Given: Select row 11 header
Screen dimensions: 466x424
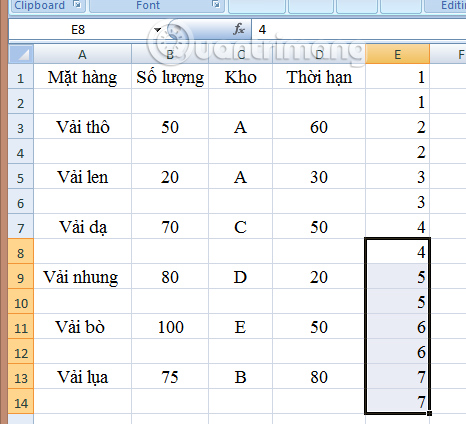Looking at the screenshot, I should pyautogui.click(x=21, y=326).
